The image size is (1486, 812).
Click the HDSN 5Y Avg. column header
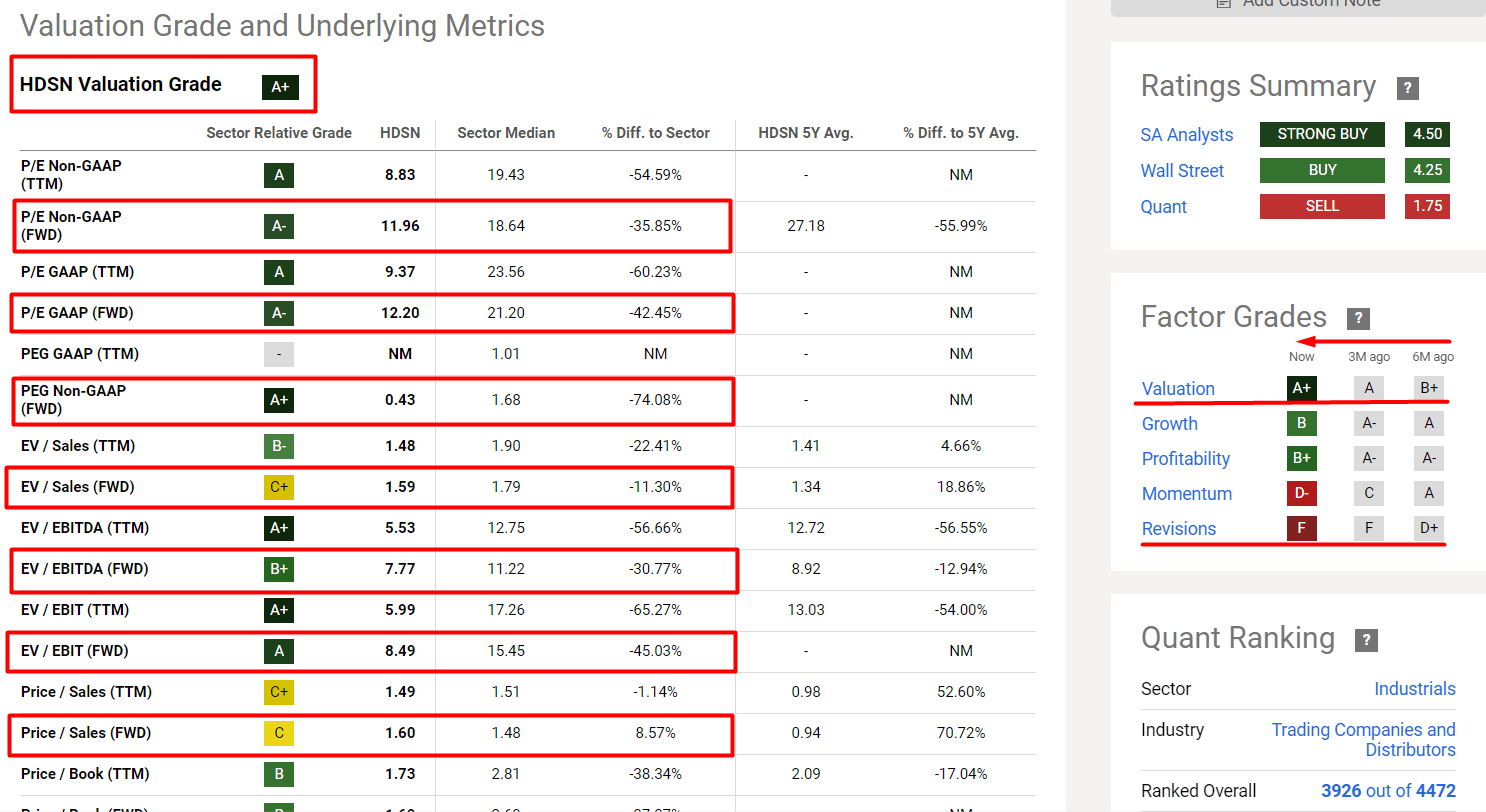(806, 133)
